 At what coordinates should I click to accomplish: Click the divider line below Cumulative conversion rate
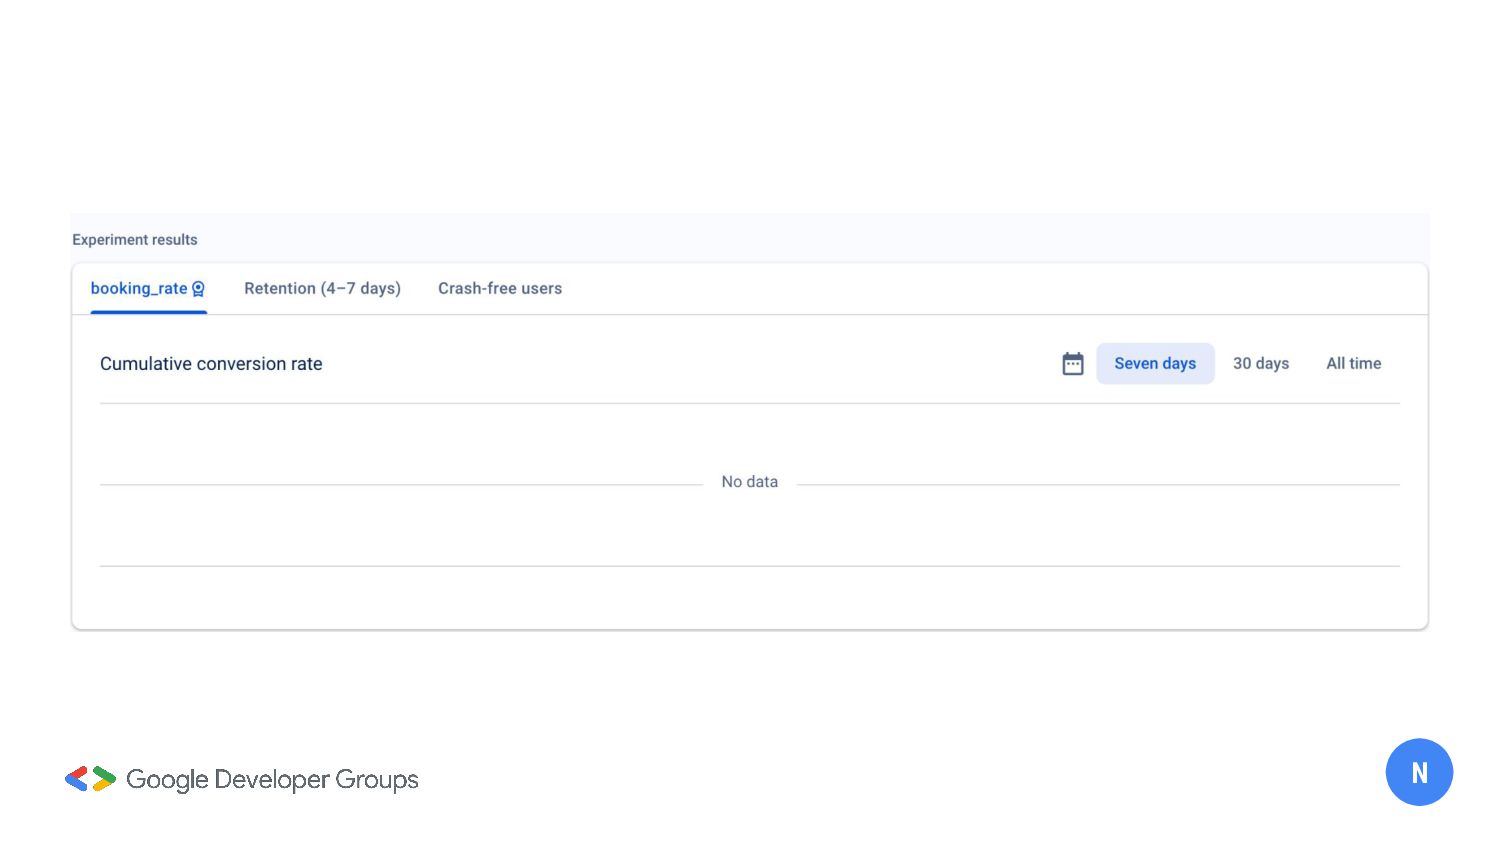click(x=750, y=403)
